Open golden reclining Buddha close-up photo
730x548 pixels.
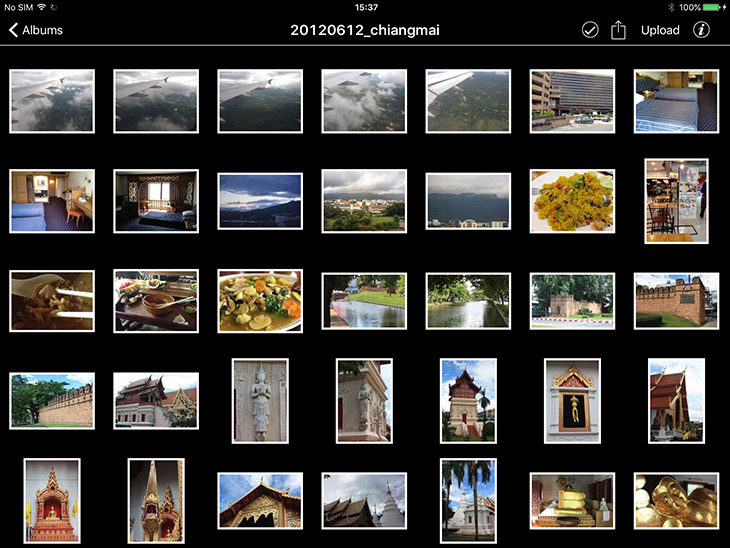[676, 501]
